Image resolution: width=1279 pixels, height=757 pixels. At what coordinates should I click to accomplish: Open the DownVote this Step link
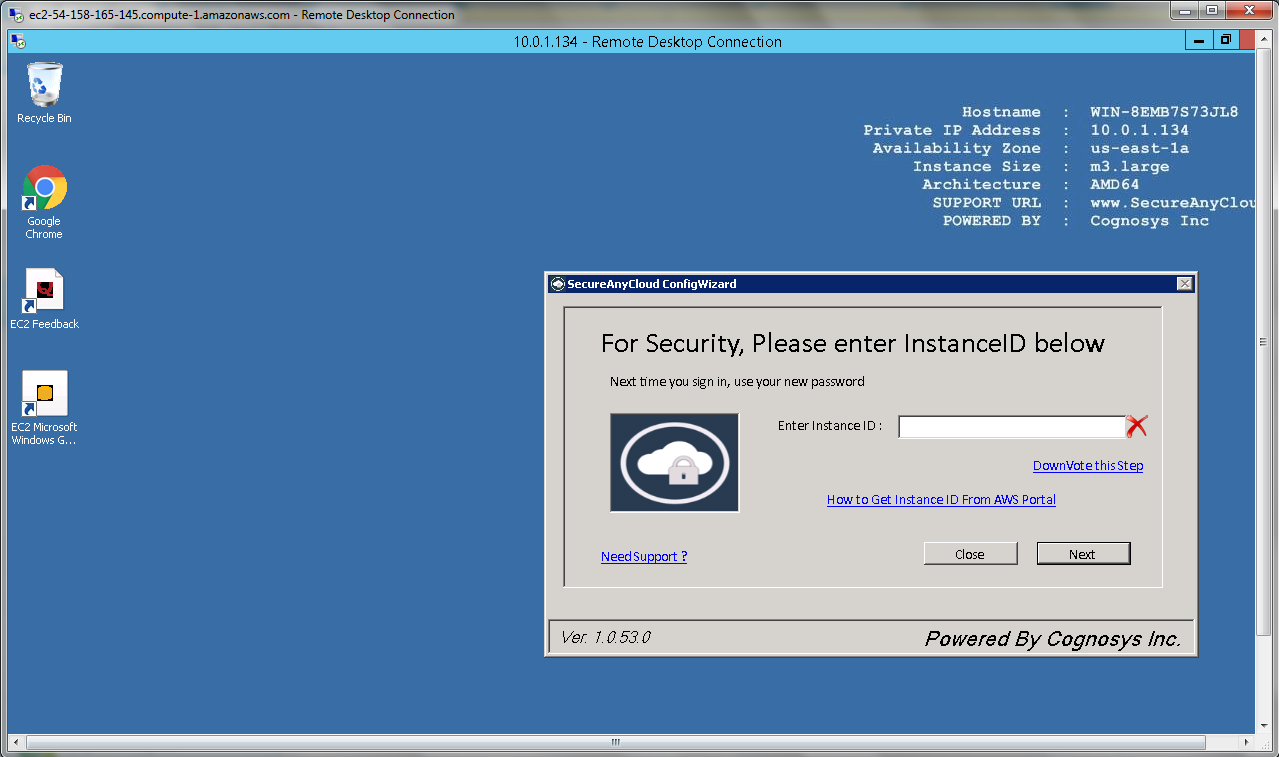[1087, 466]
